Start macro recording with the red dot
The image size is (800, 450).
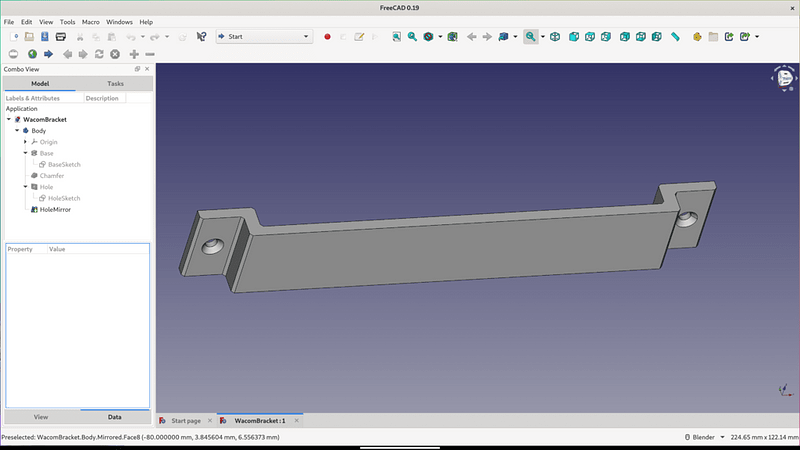(328, 37)
